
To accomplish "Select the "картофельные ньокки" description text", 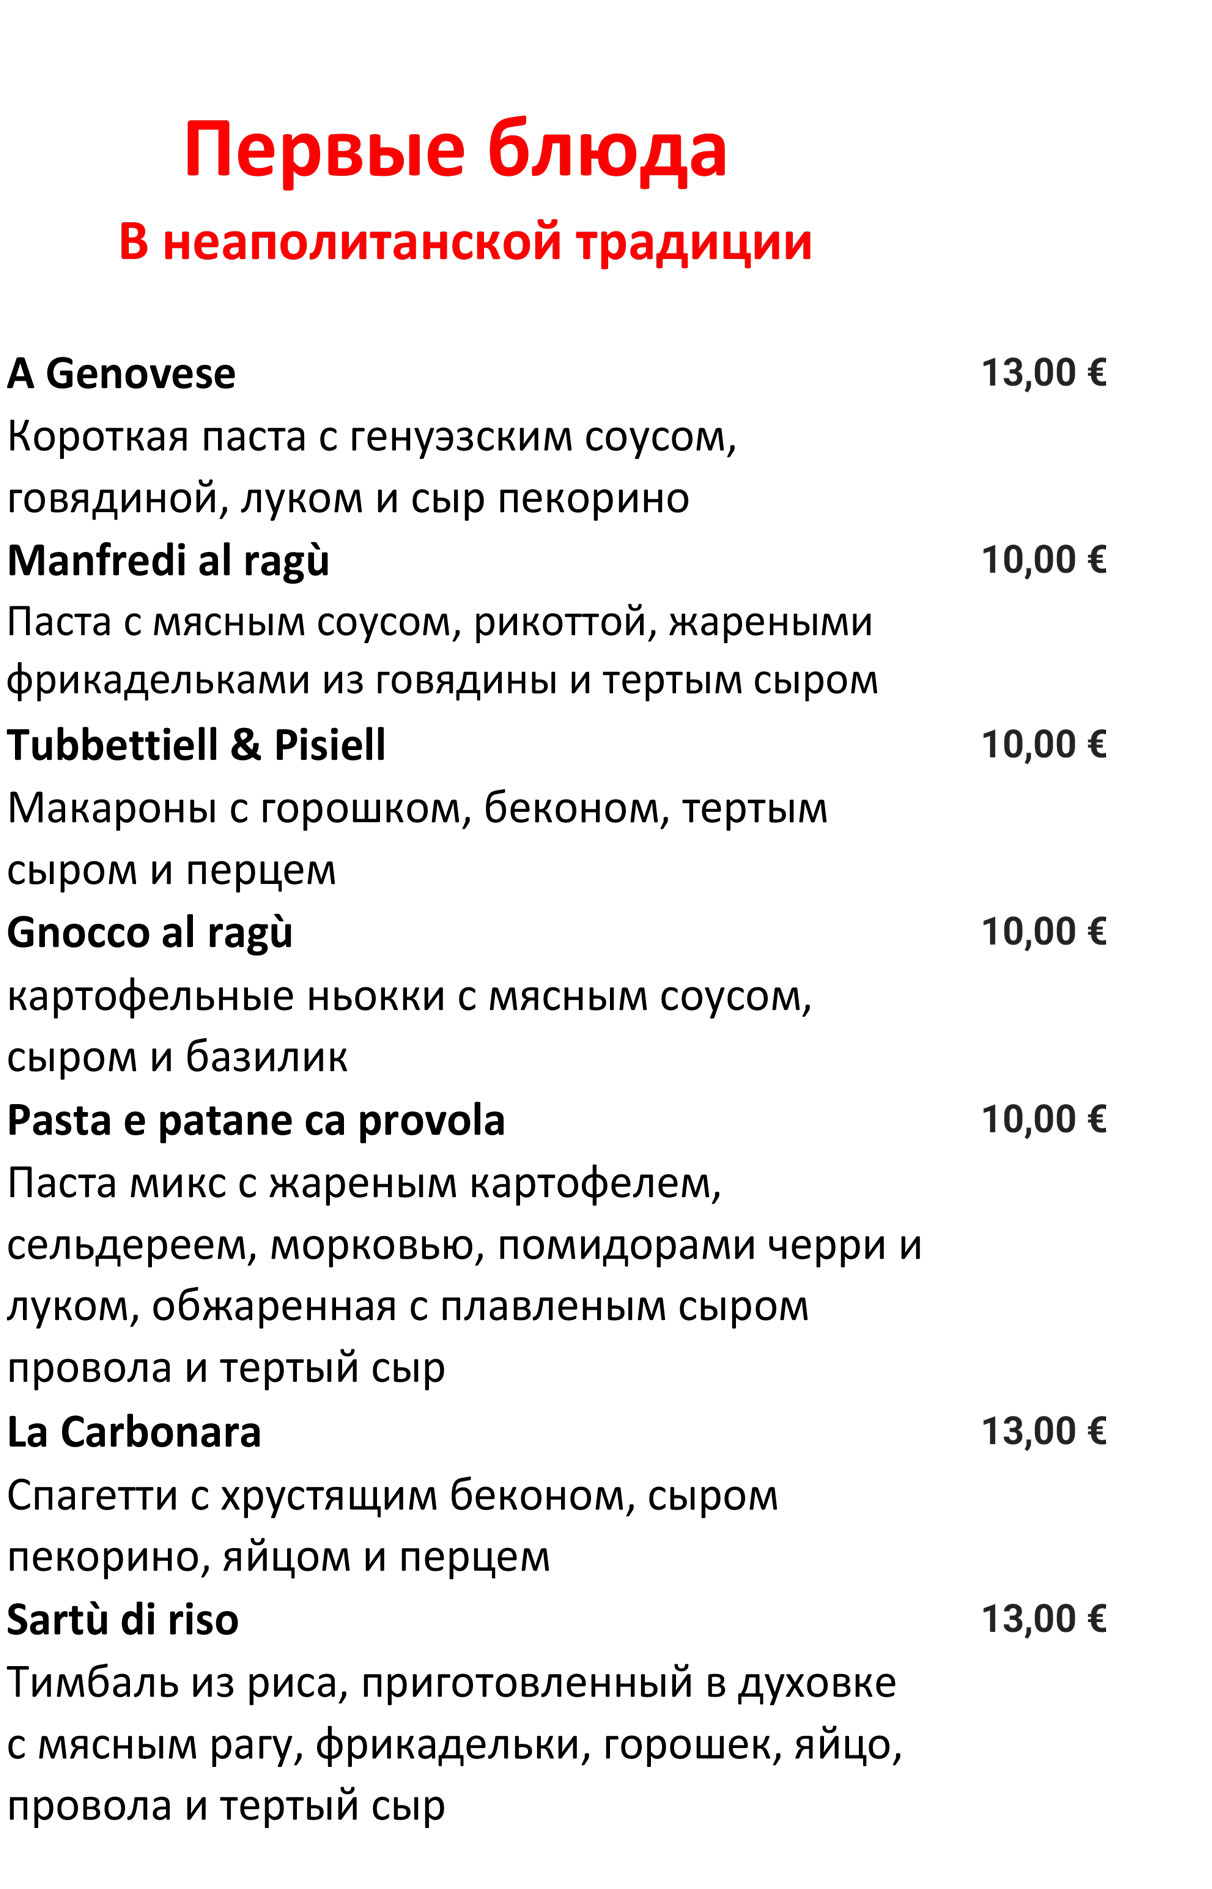I will [x=409, y=1026].
